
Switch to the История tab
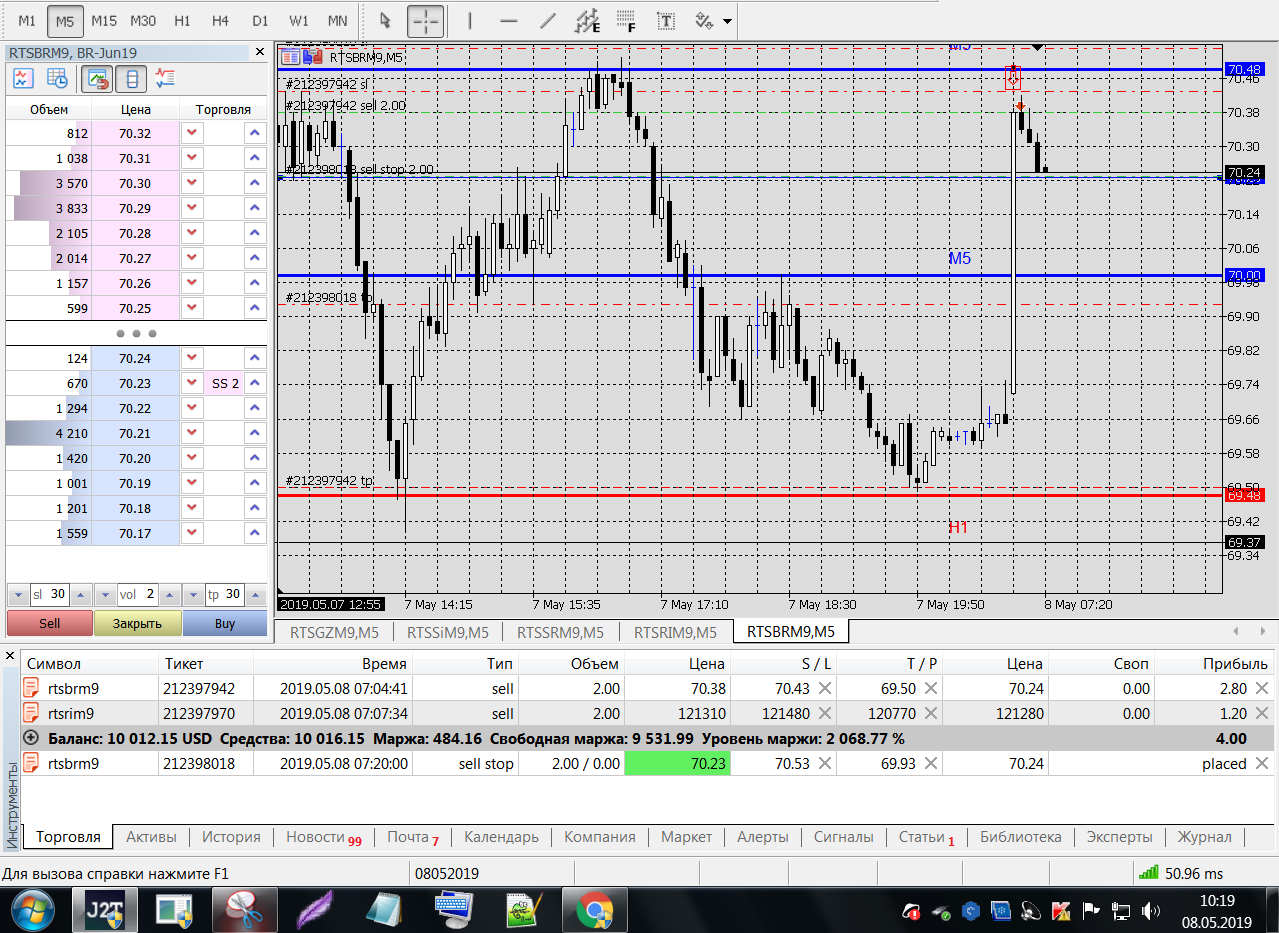[x=231, y=837]
